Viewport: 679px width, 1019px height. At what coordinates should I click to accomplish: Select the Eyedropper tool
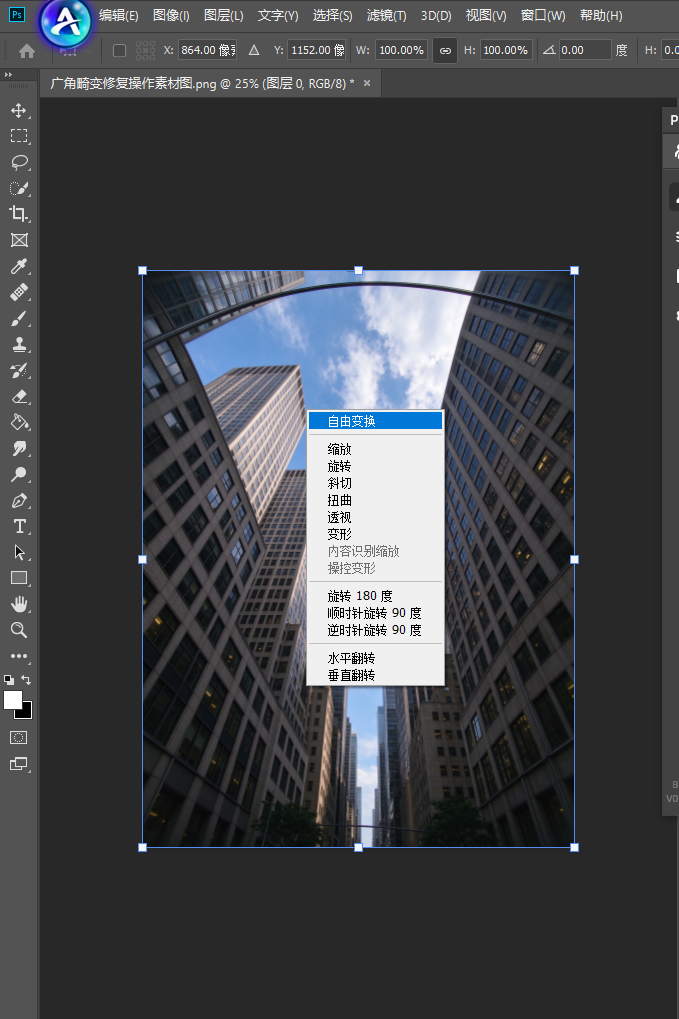point(19,266)
